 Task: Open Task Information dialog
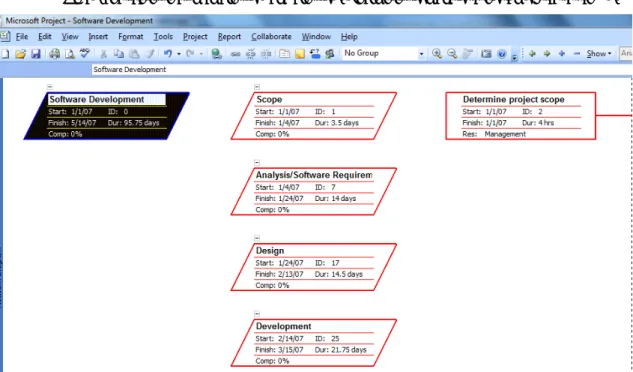click(284, 53)
